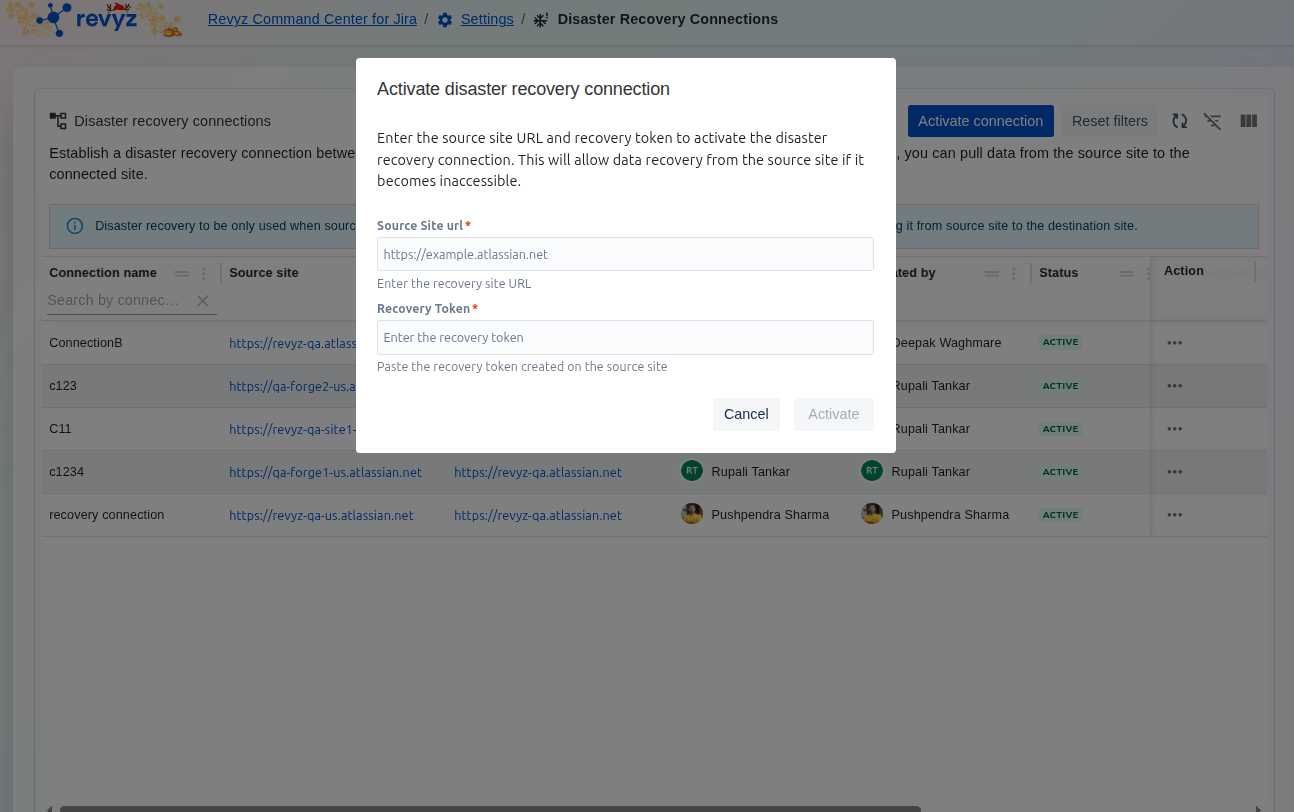The width and height of the screenshot is (1294, 812).
Task: Open Connection name column options menu
Action: (x=204, y=273)
